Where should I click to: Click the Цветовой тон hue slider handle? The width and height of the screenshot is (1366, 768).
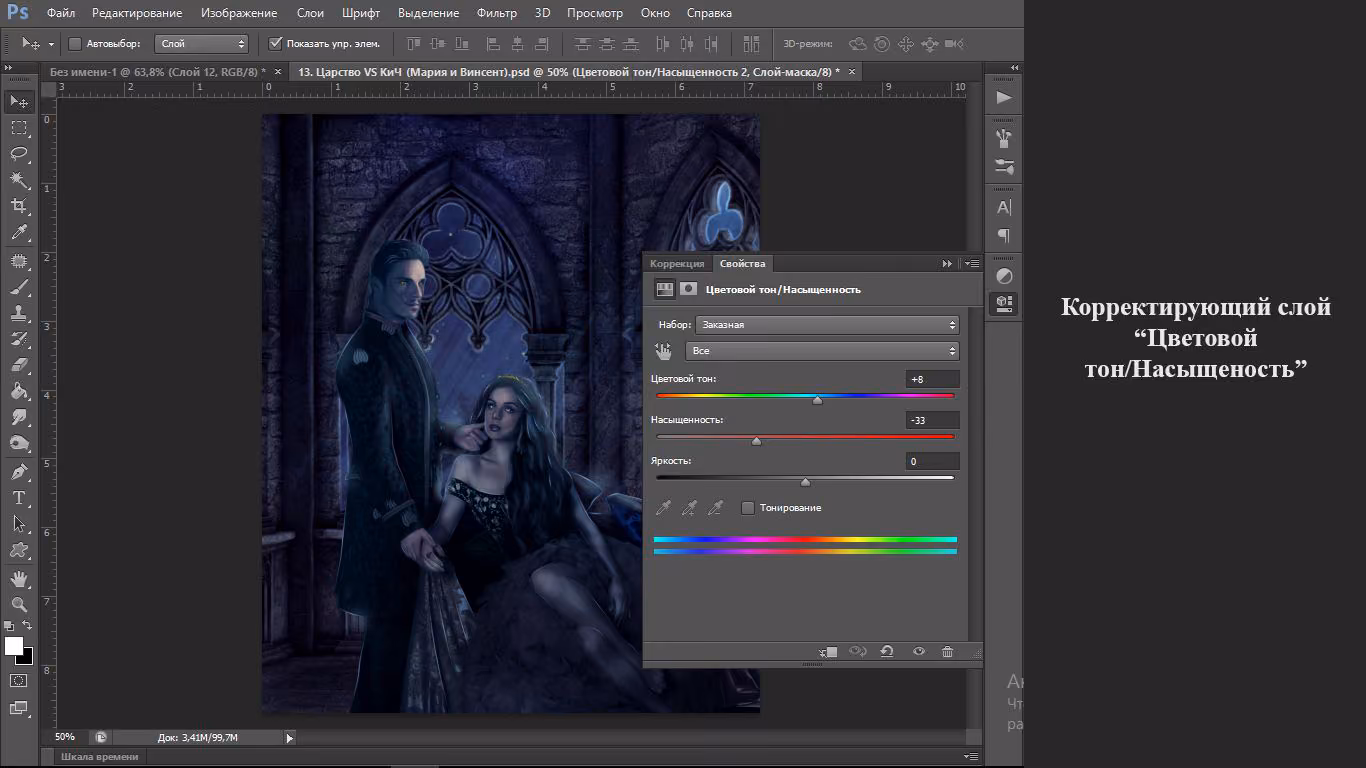click(x=817, y=400)
